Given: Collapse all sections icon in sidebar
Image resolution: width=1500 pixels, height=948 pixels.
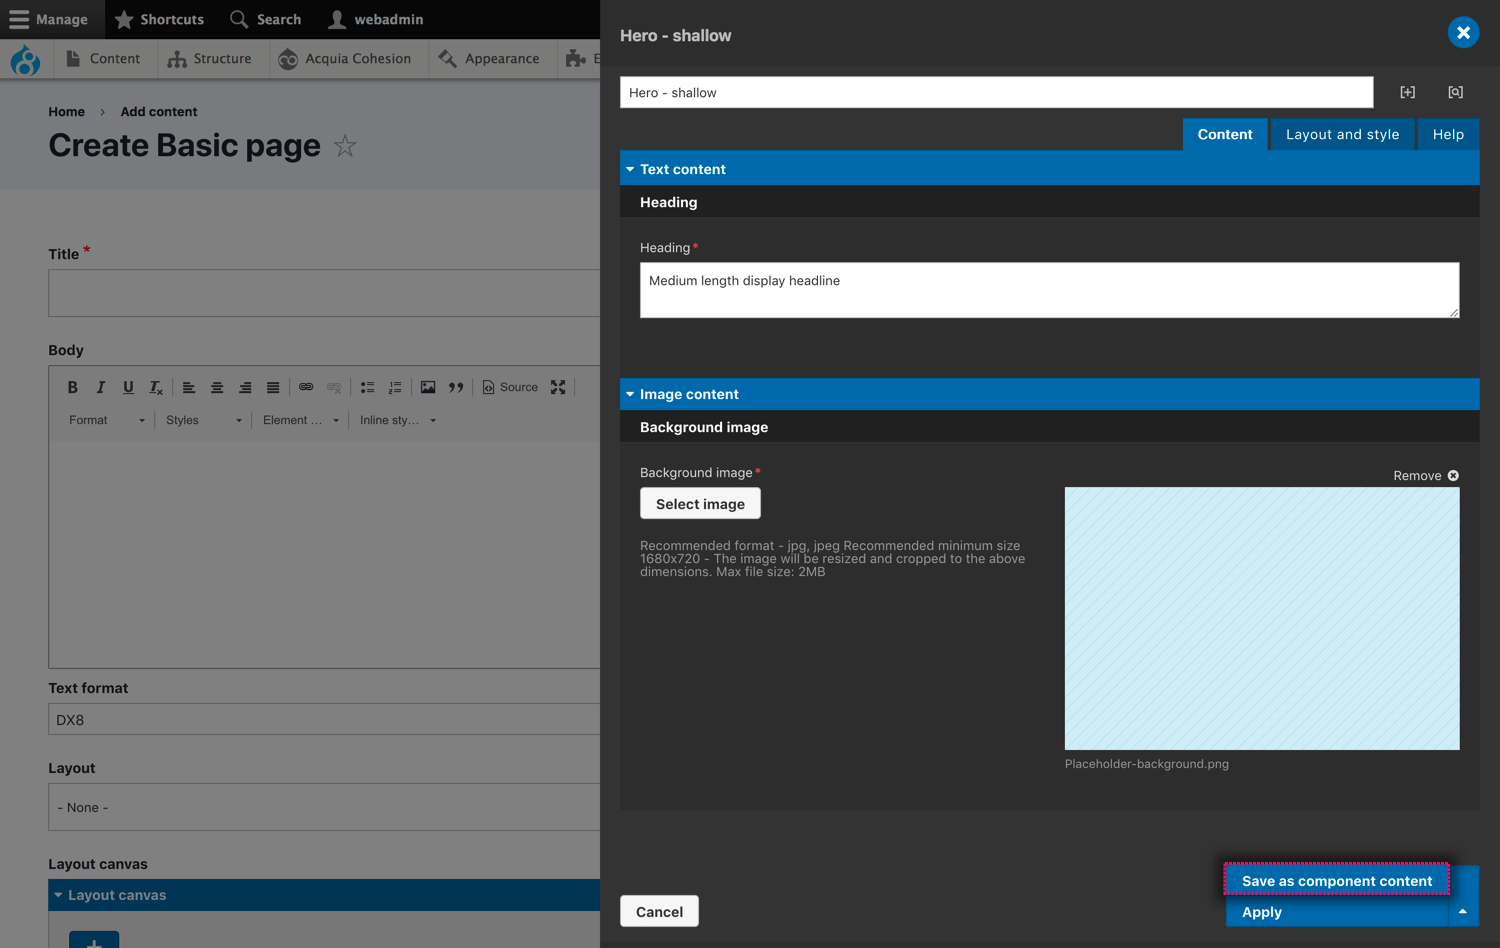Looking at the screenshot, I should click(1455, 92).
